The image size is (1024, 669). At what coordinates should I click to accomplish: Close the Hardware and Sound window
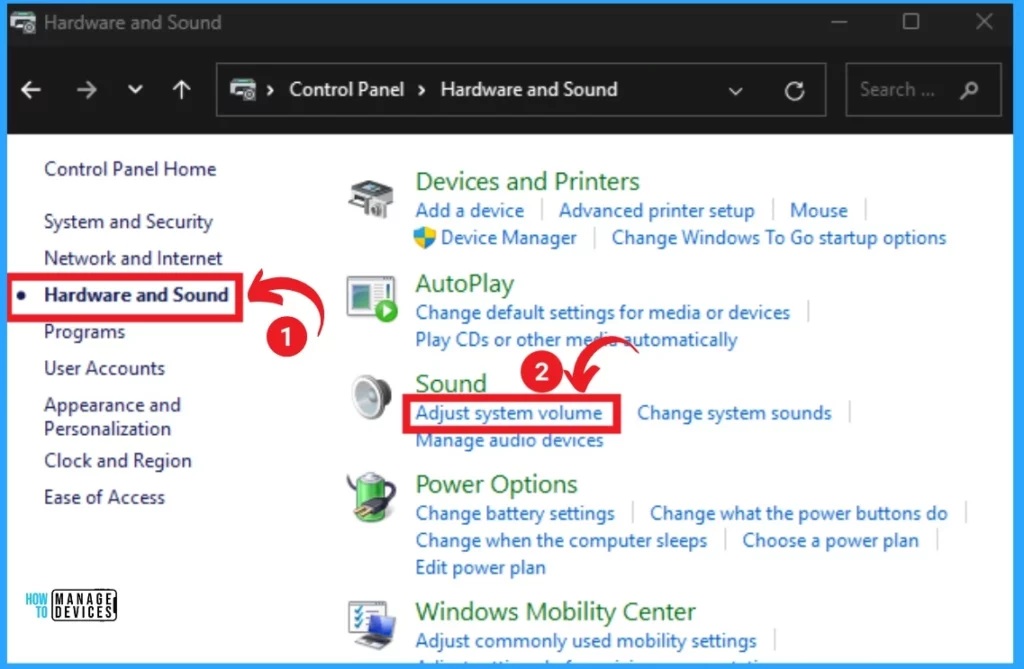(x=984, y=22)
